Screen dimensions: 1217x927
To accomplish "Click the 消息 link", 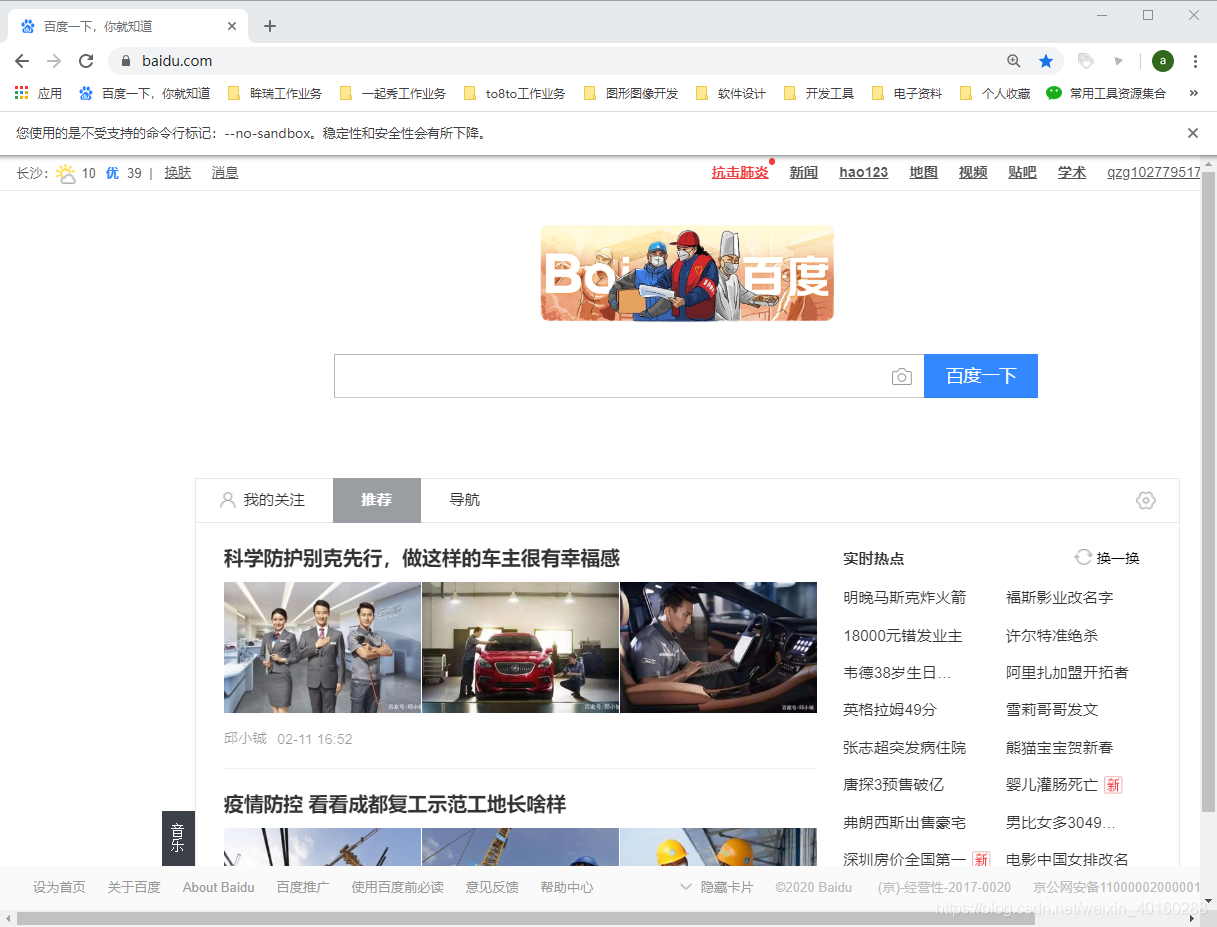I will pos(225,173).
